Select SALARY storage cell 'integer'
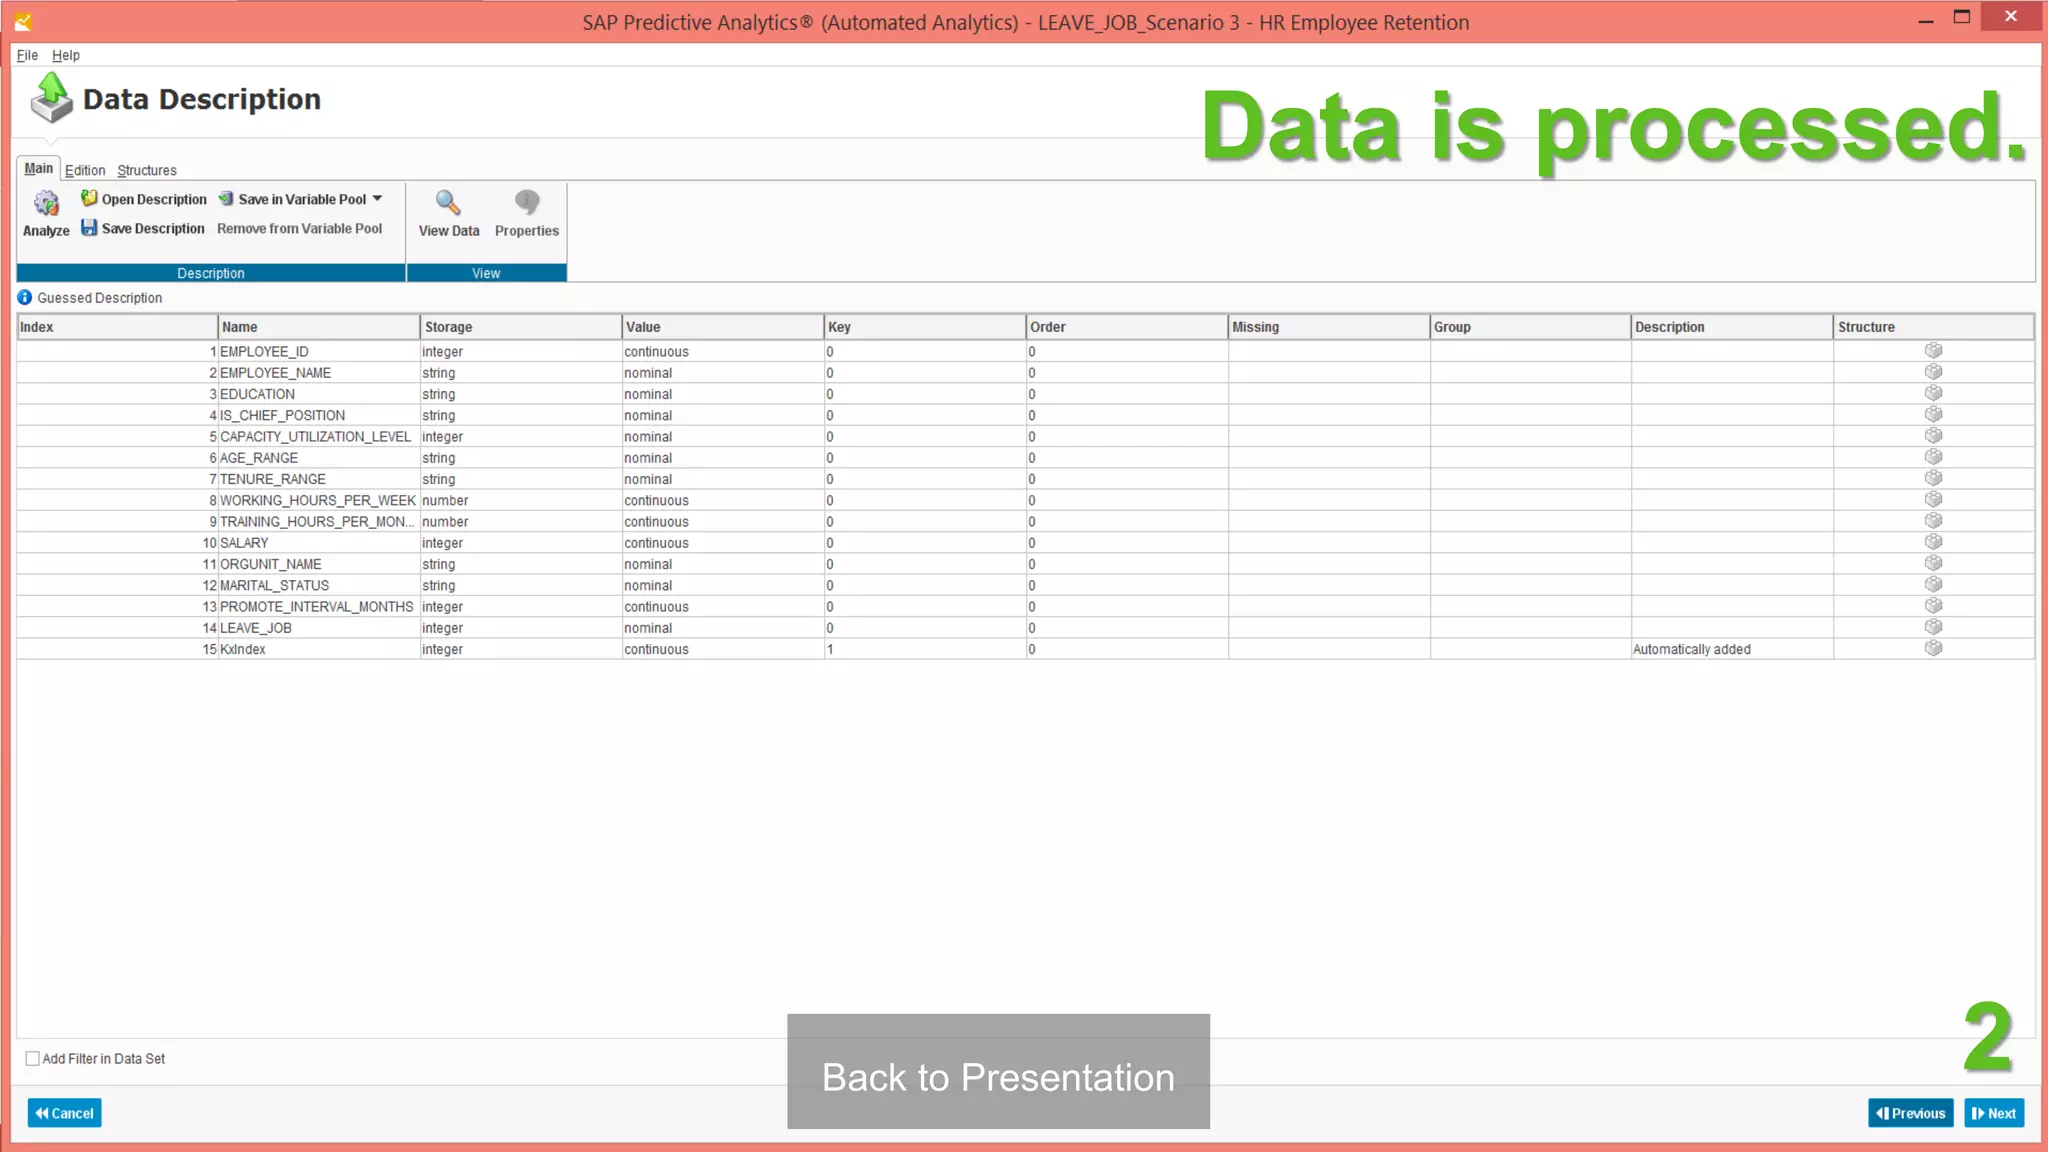Image resolution: width=2048 pixels, height=1152 pixels. click(x=520, y=543)
